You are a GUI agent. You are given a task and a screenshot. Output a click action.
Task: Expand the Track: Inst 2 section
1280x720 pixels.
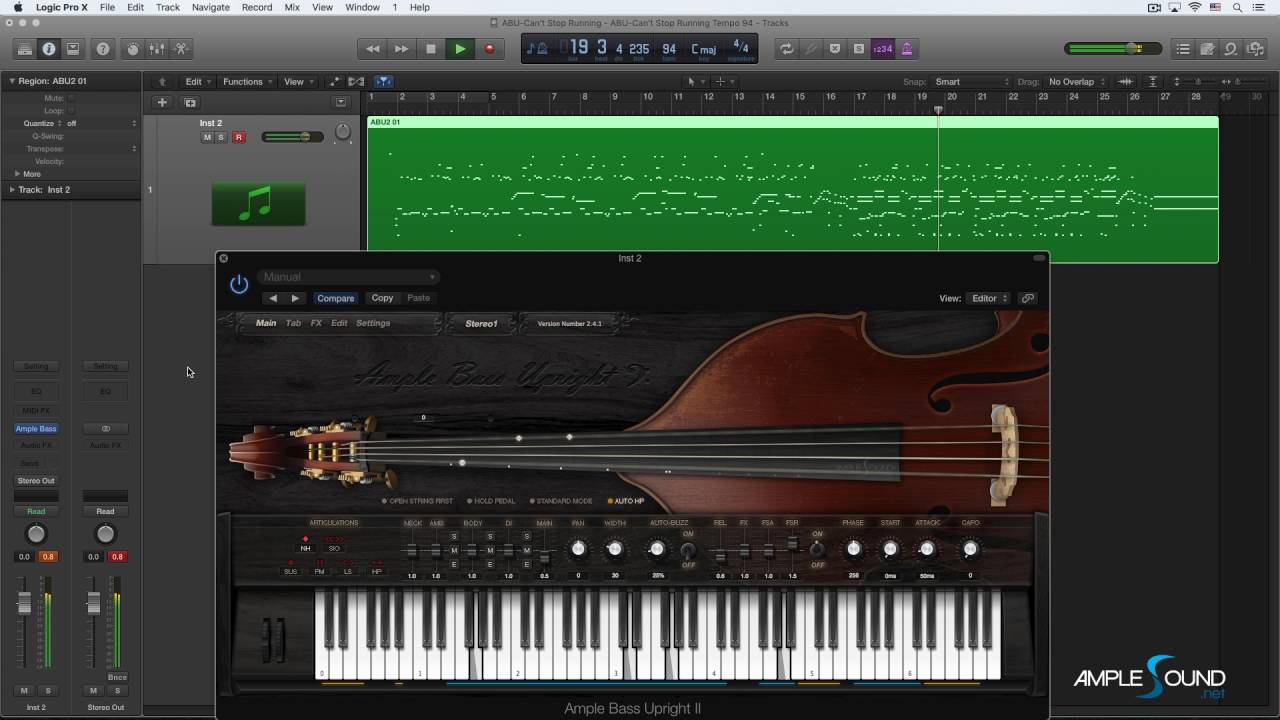[x=12, y=189]
